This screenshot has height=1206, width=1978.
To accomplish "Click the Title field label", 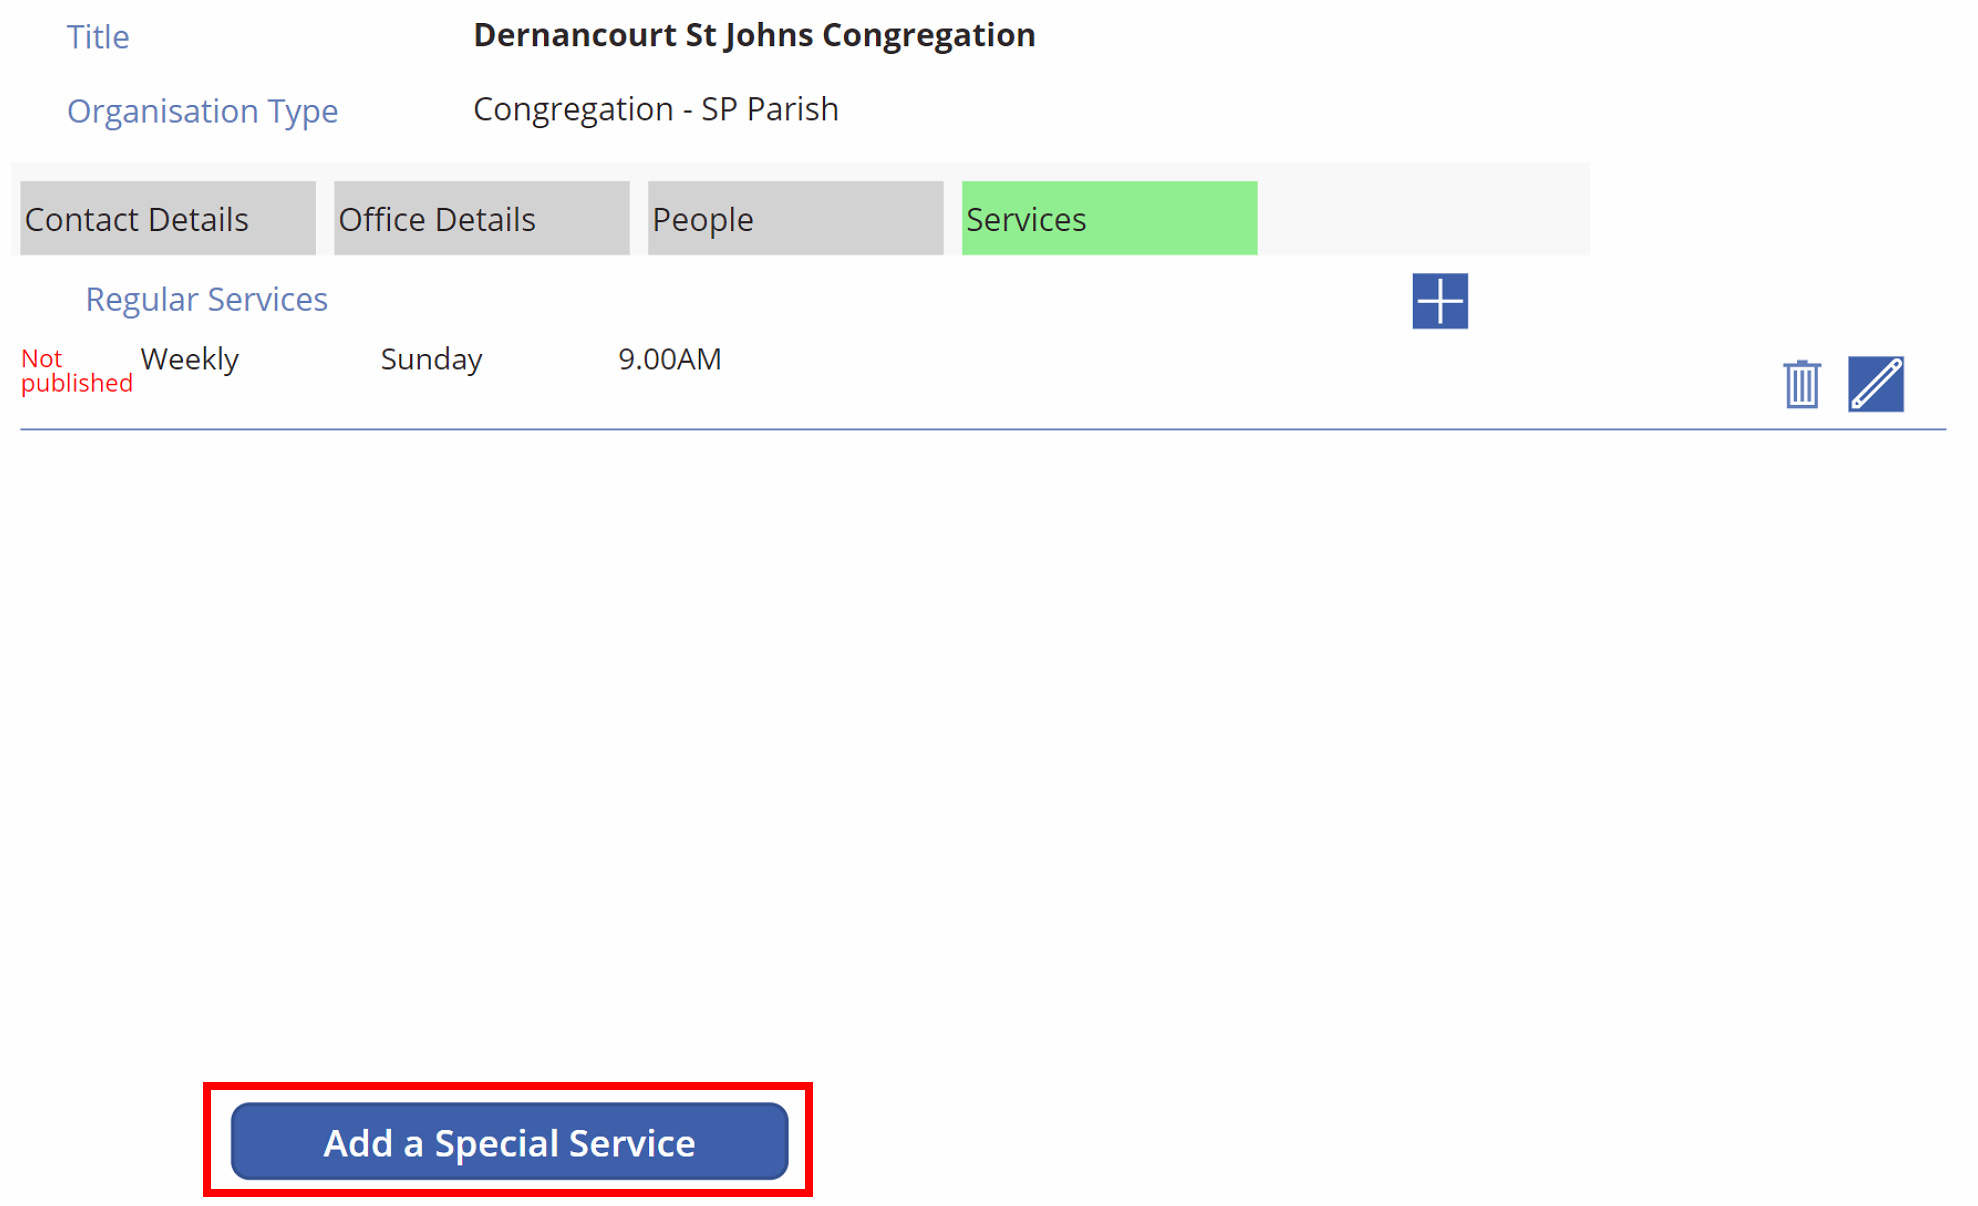I will [98, 37].
